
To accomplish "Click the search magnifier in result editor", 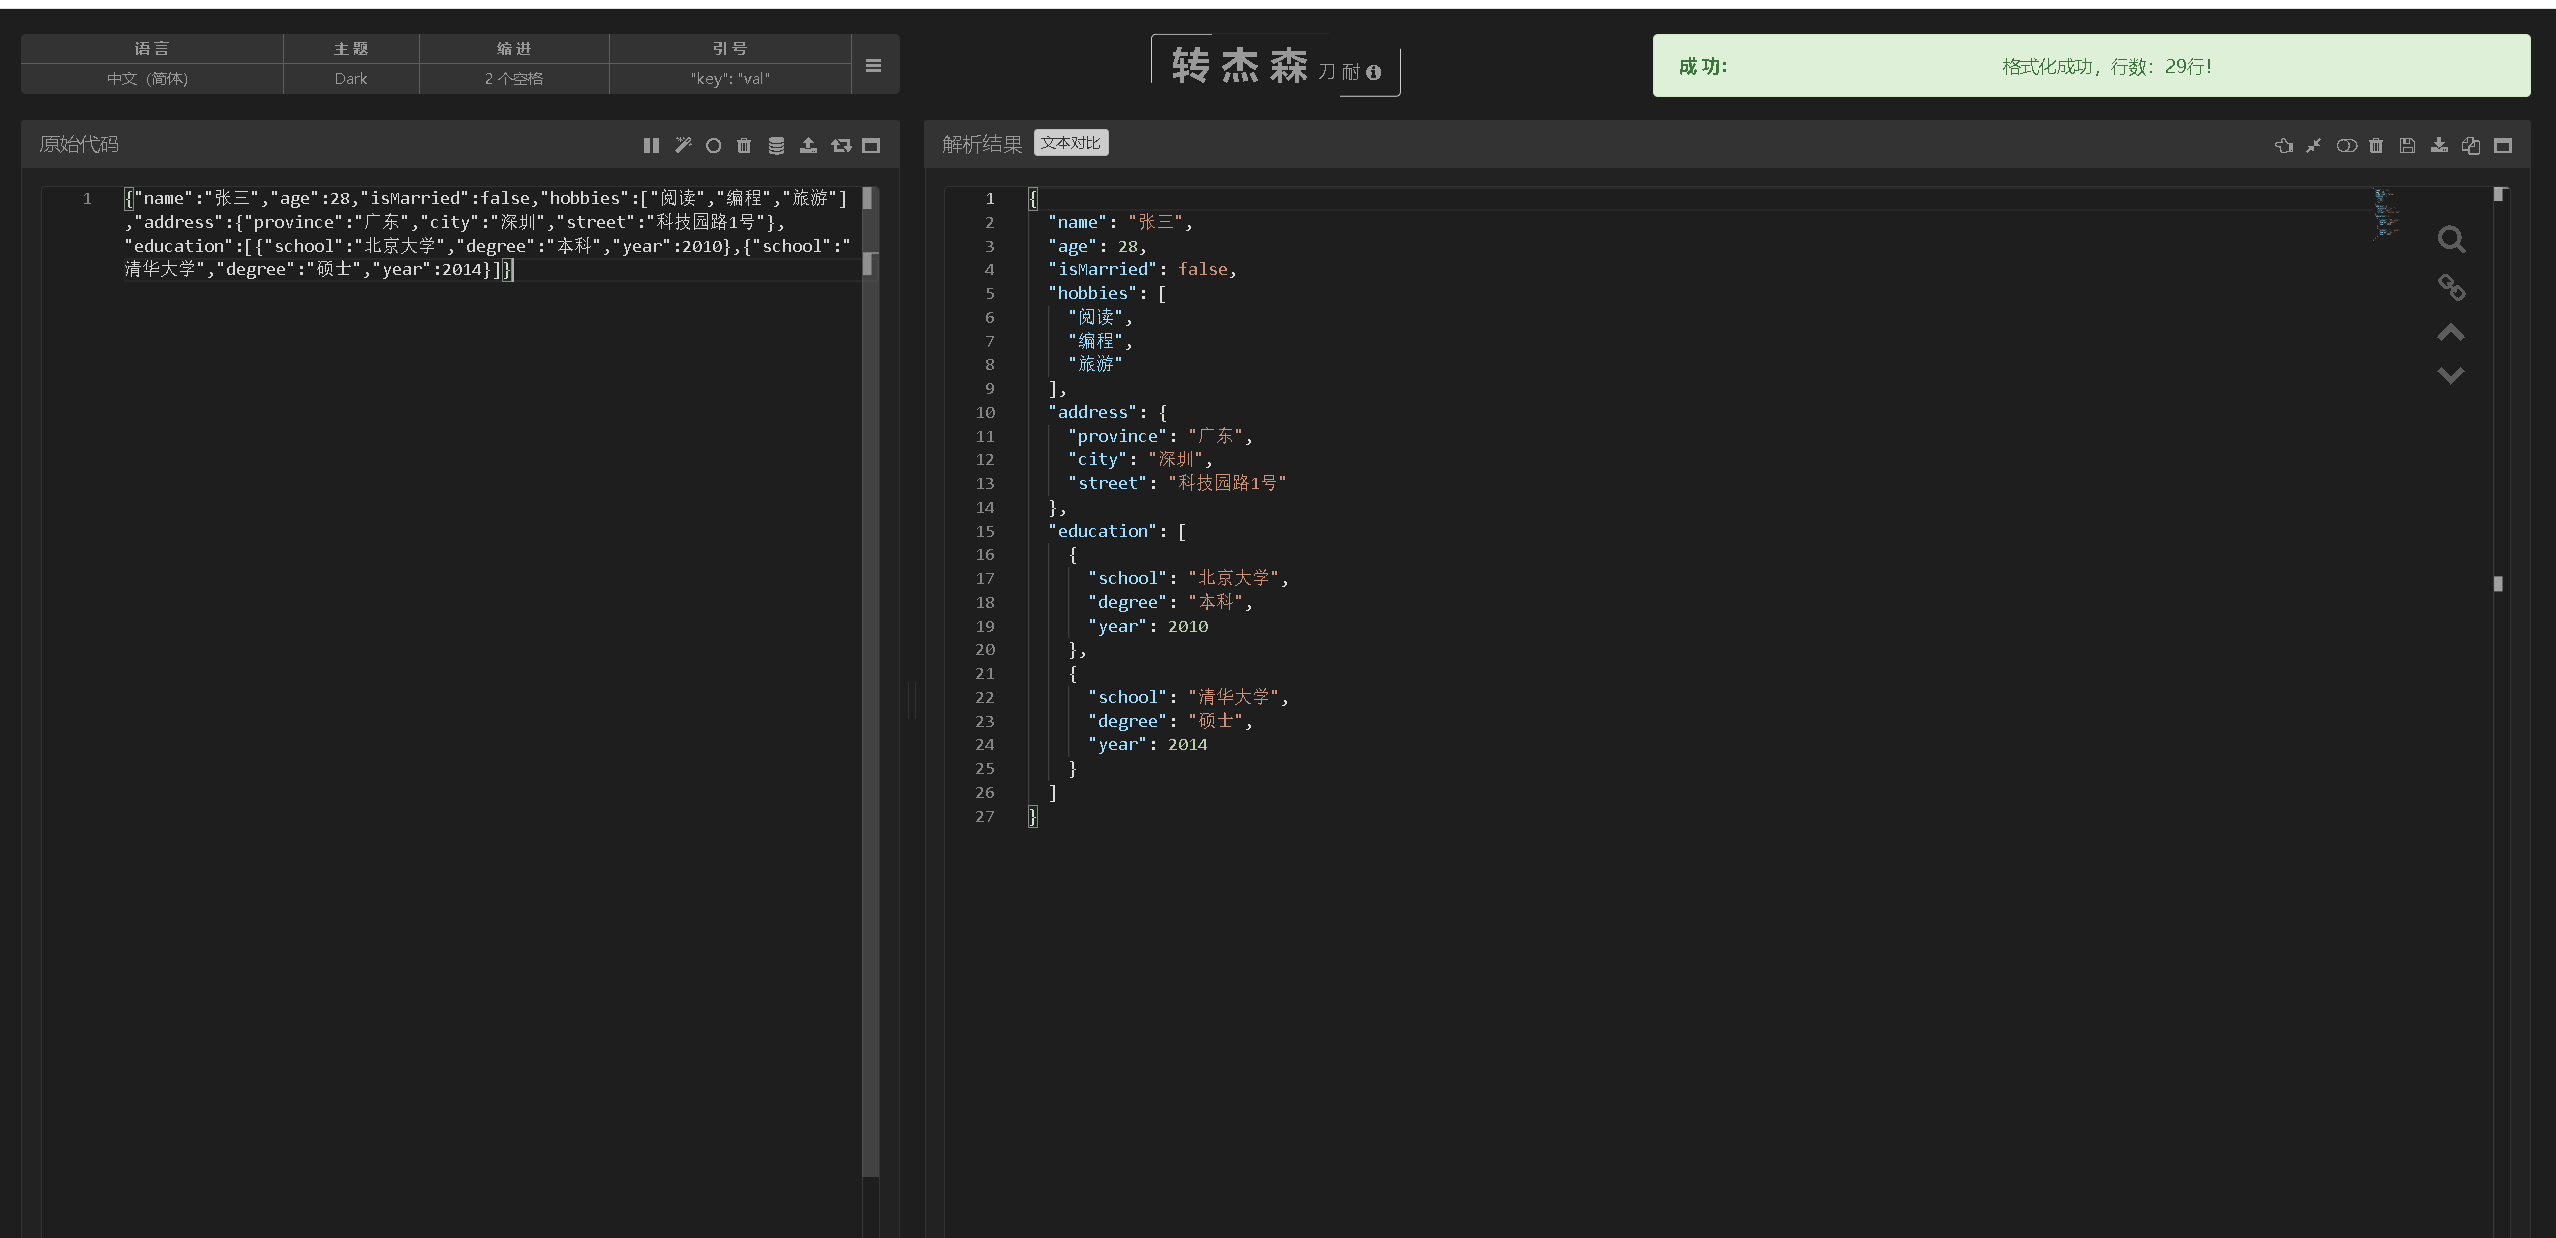I will point(2451,240).
